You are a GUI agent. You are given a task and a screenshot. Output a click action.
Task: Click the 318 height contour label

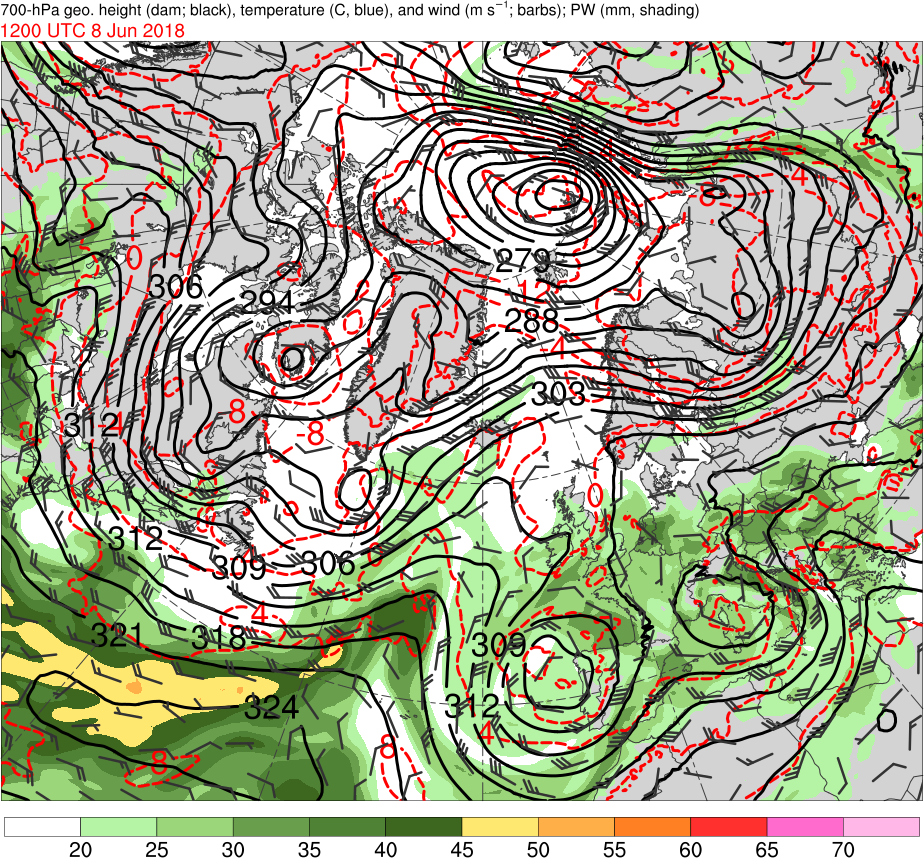click(219, 638)
